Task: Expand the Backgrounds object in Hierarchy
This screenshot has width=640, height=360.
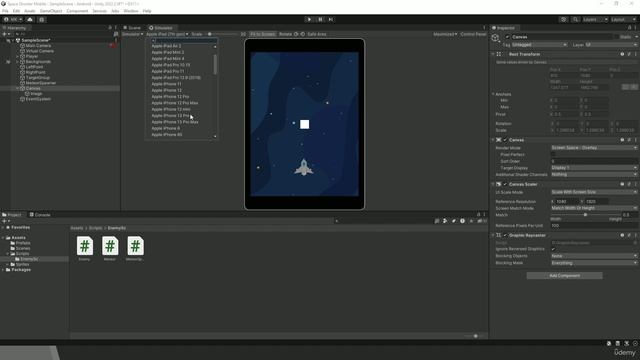Action: 18,62
